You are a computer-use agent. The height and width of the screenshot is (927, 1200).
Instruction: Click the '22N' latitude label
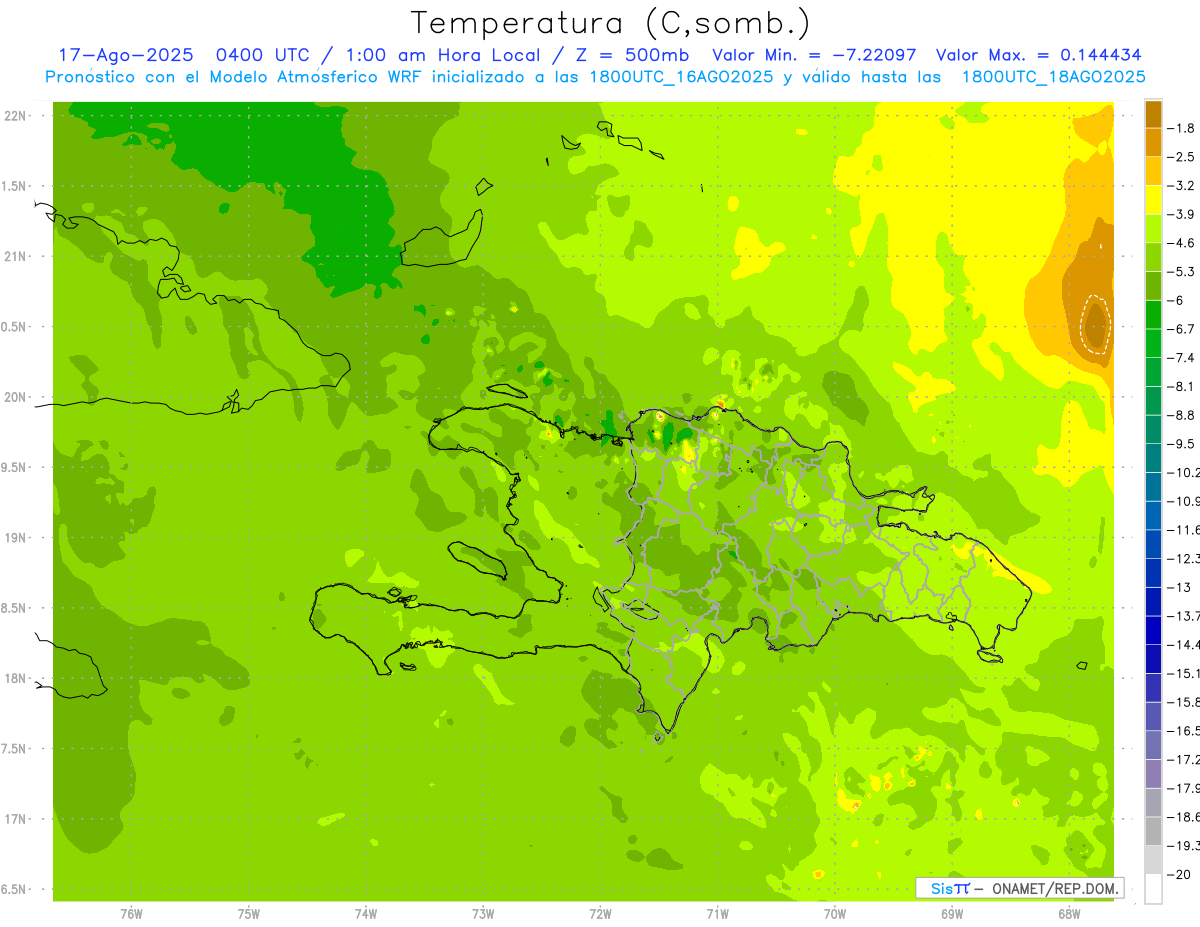click(x=16, y=116)
